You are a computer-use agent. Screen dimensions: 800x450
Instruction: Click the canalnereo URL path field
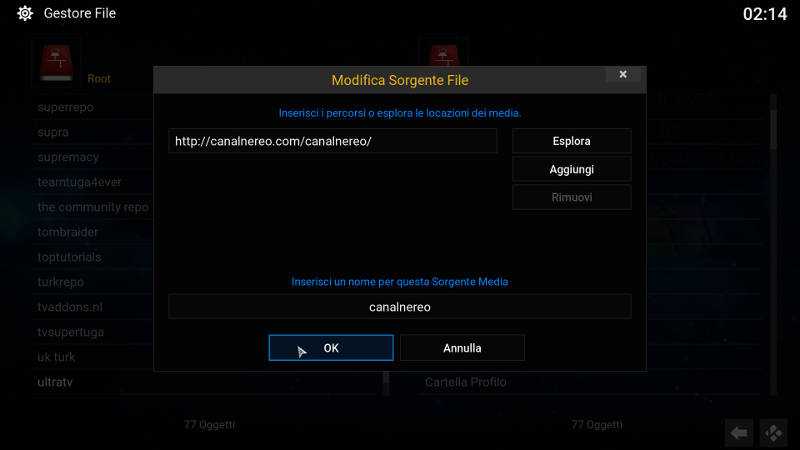(333, 141)
